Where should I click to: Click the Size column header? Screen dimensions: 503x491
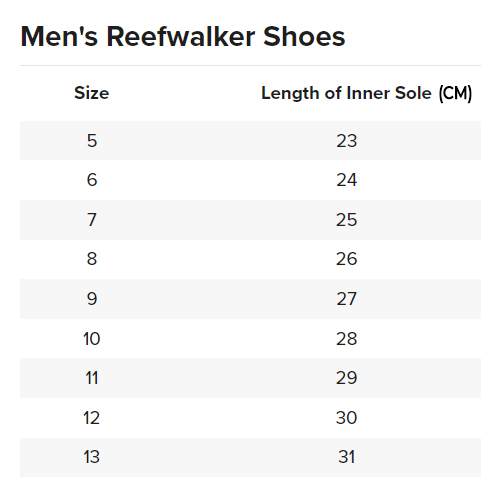pos(92,93)
